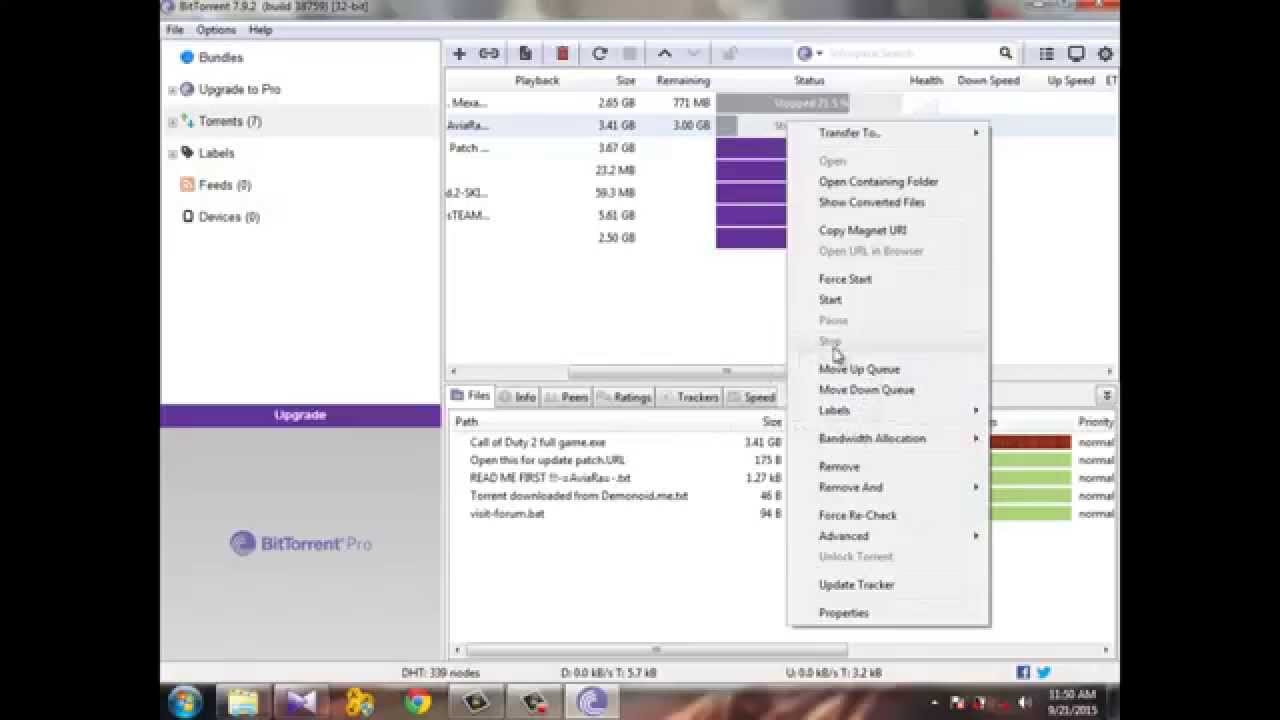Click the Create New Torrent file icon

pyautogui.click(x=525, y=54)
